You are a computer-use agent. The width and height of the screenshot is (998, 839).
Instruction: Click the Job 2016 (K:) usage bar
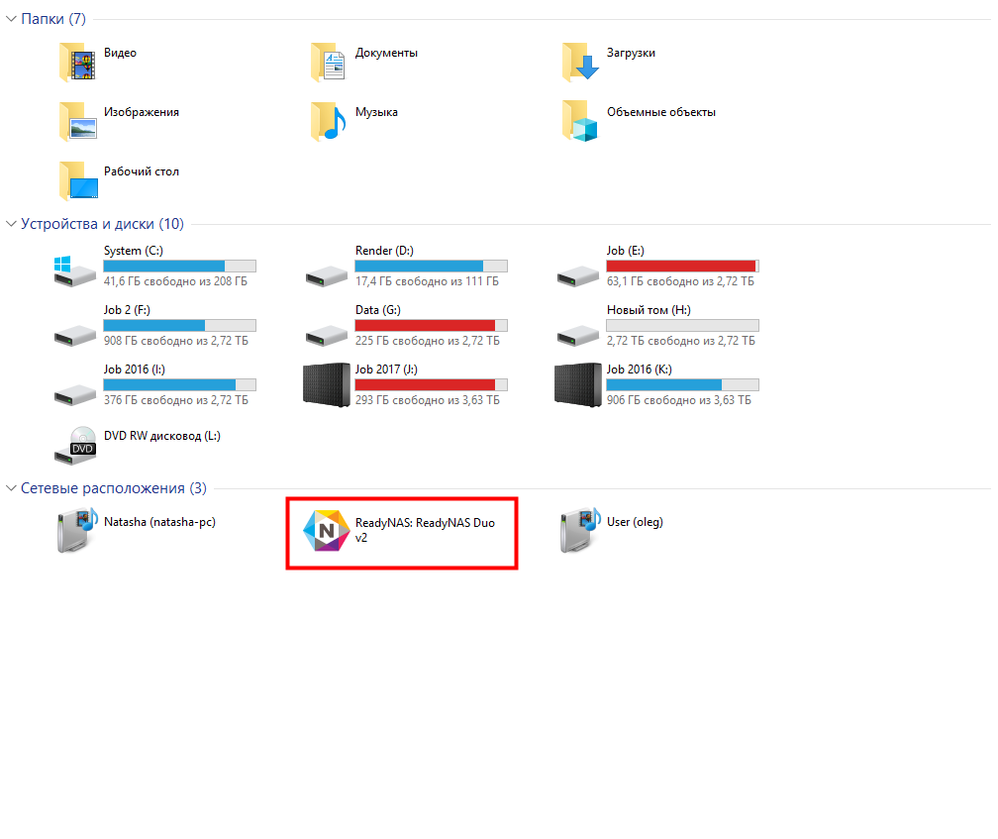683,384
